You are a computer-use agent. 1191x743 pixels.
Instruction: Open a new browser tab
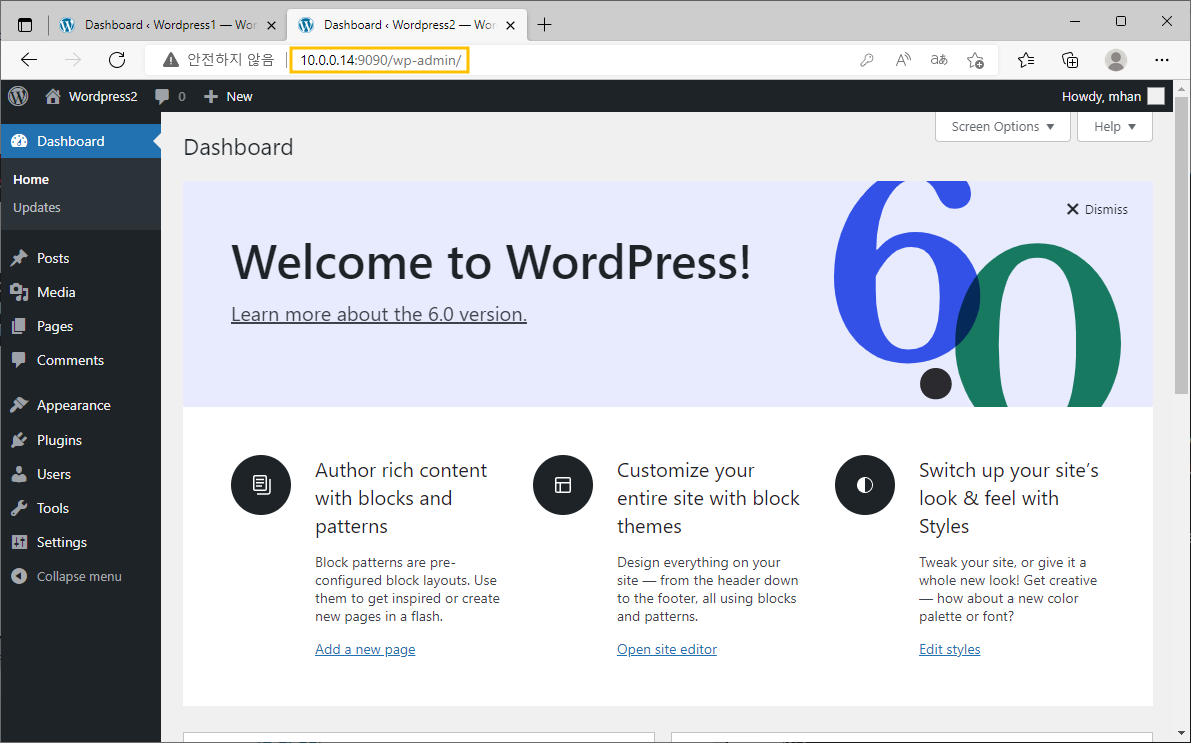click(x=545, y=25)
